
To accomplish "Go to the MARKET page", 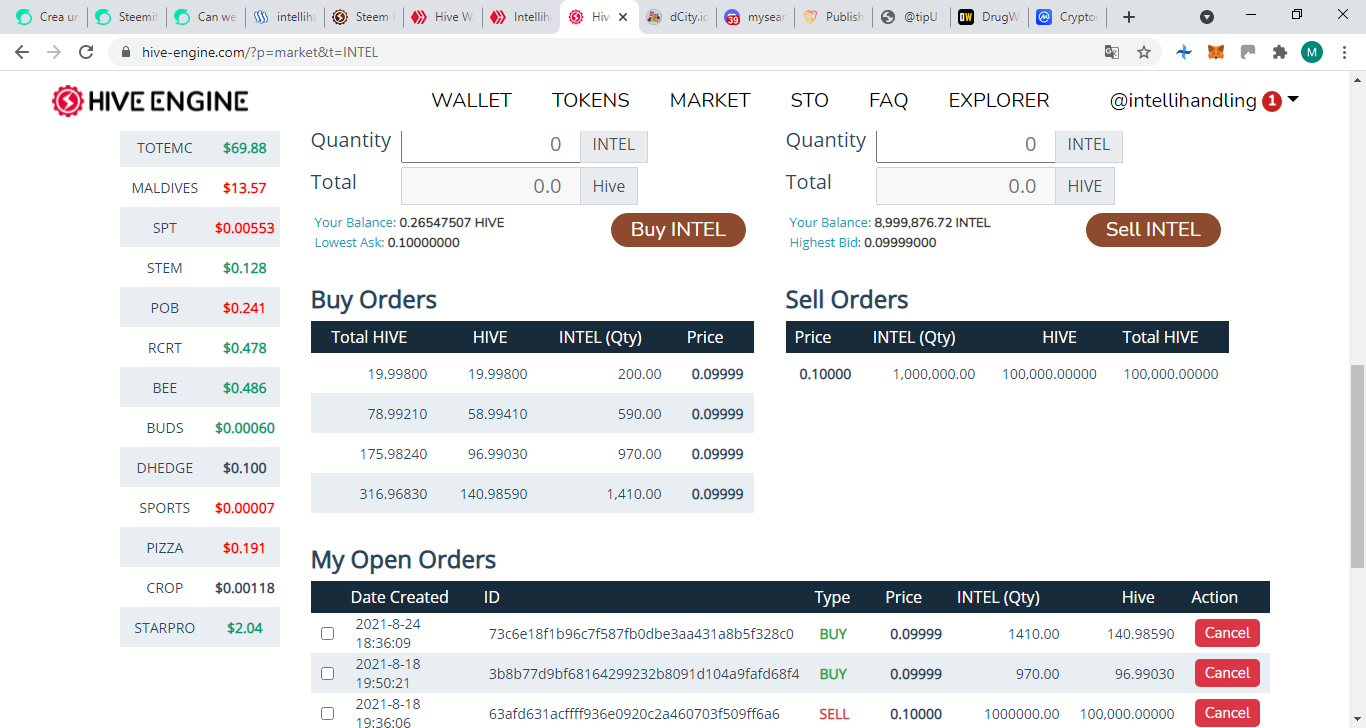I will [710, 100].
